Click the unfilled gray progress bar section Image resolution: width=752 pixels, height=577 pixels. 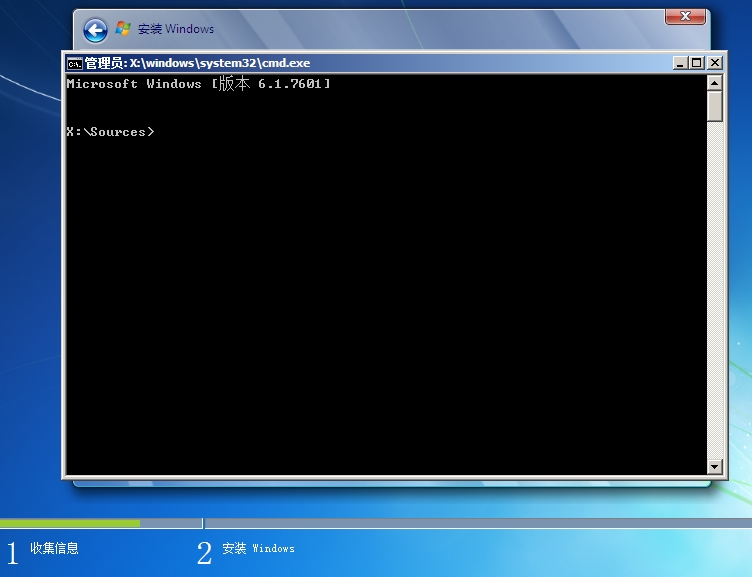point(450,523)
